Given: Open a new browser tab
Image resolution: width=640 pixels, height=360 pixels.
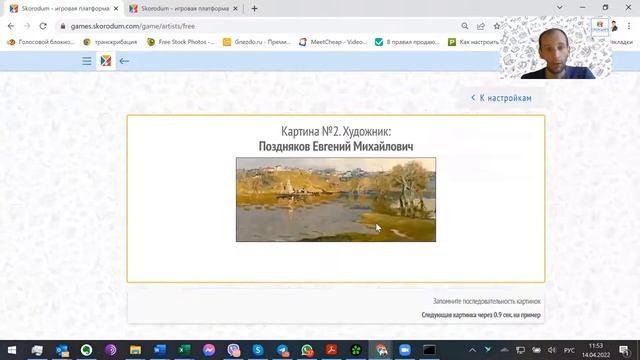Looking at the screenshot, I should [254, 8].
